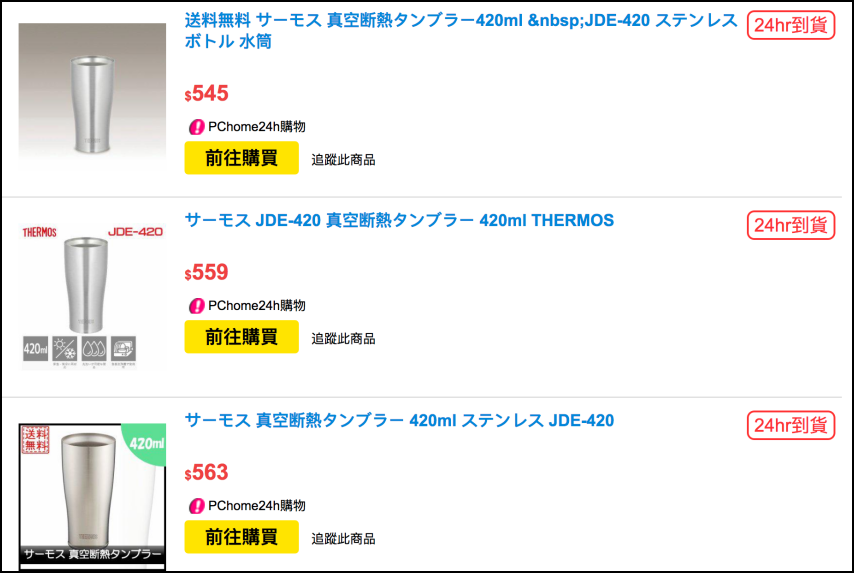The image size is (854, 573).
Task: Click the PChome24h icon under the $559 price
Action: click(197, 306)
